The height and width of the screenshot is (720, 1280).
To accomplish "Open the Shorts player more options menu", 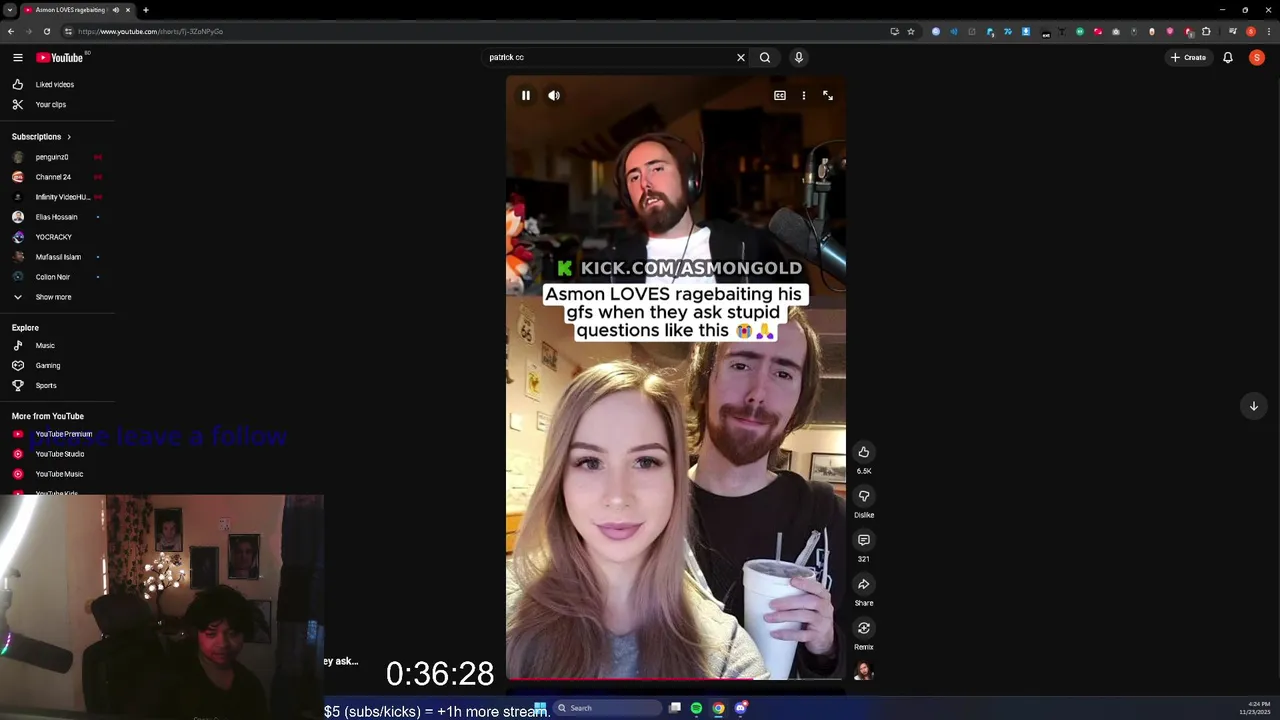I will [x=804, y=96].
